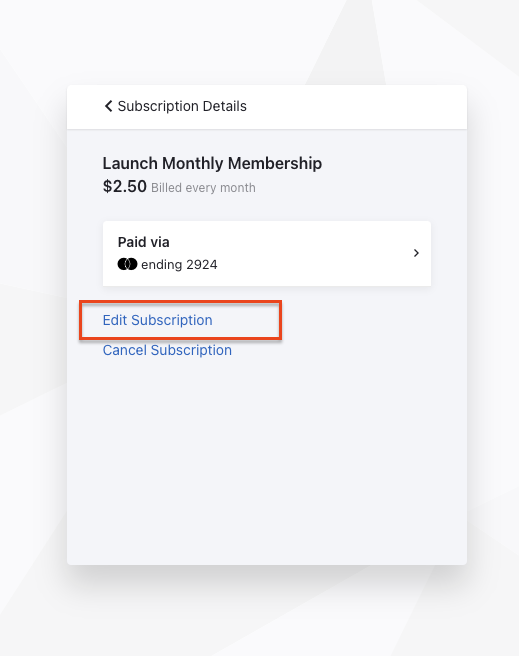Select the card ending 2924 text
Screen dimensions: 519x656
point(179,265)
